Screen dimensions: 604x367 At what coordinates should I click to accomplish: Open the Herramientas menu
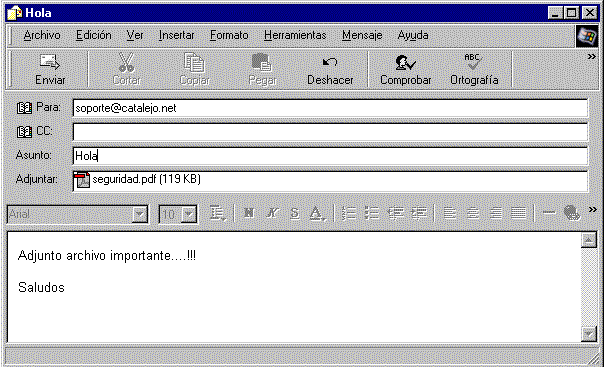click(295, 35)
